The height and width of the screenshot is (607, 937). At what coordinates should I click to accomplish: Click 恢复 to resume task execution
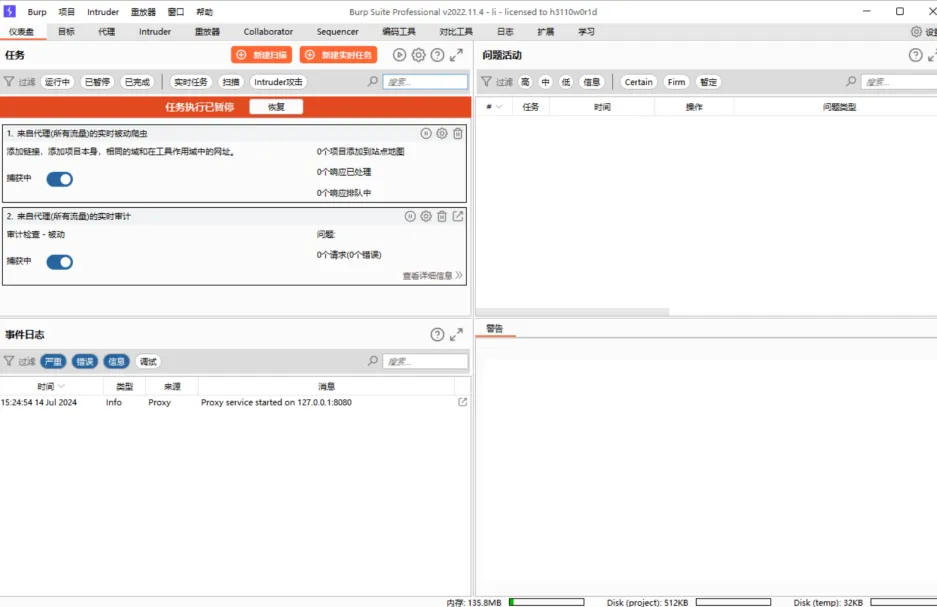(x=276, y=107)
